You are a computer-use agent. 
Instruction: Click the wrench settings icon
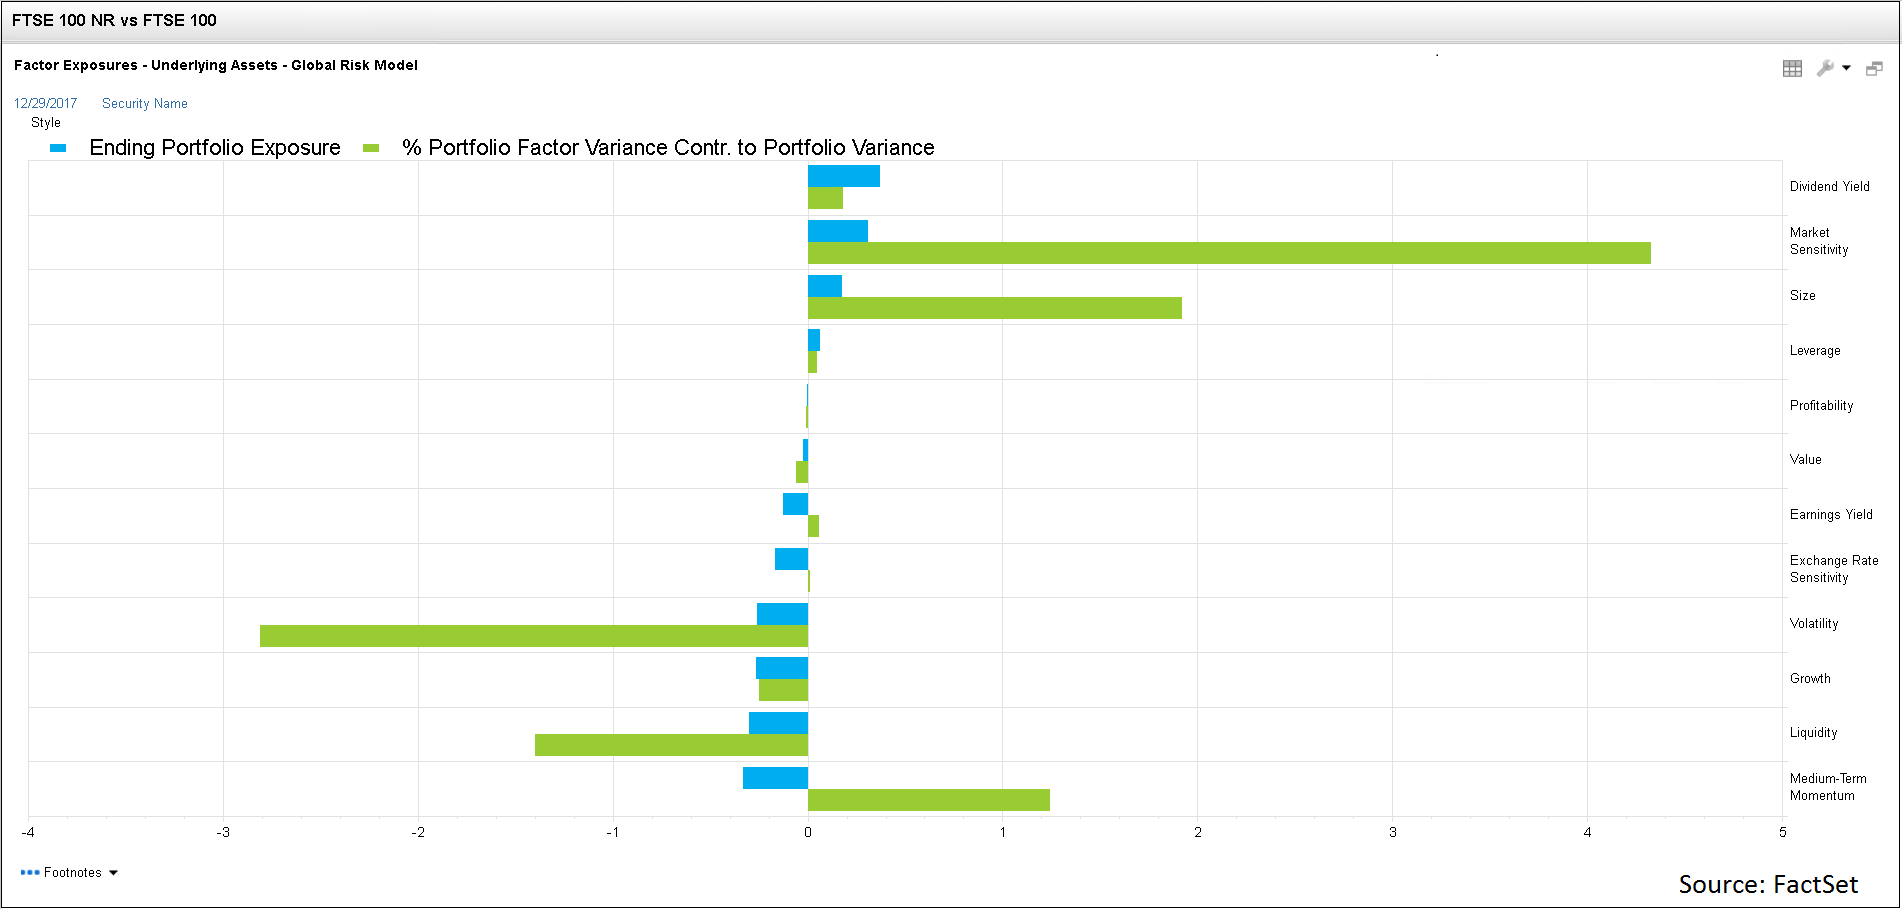1825,68
